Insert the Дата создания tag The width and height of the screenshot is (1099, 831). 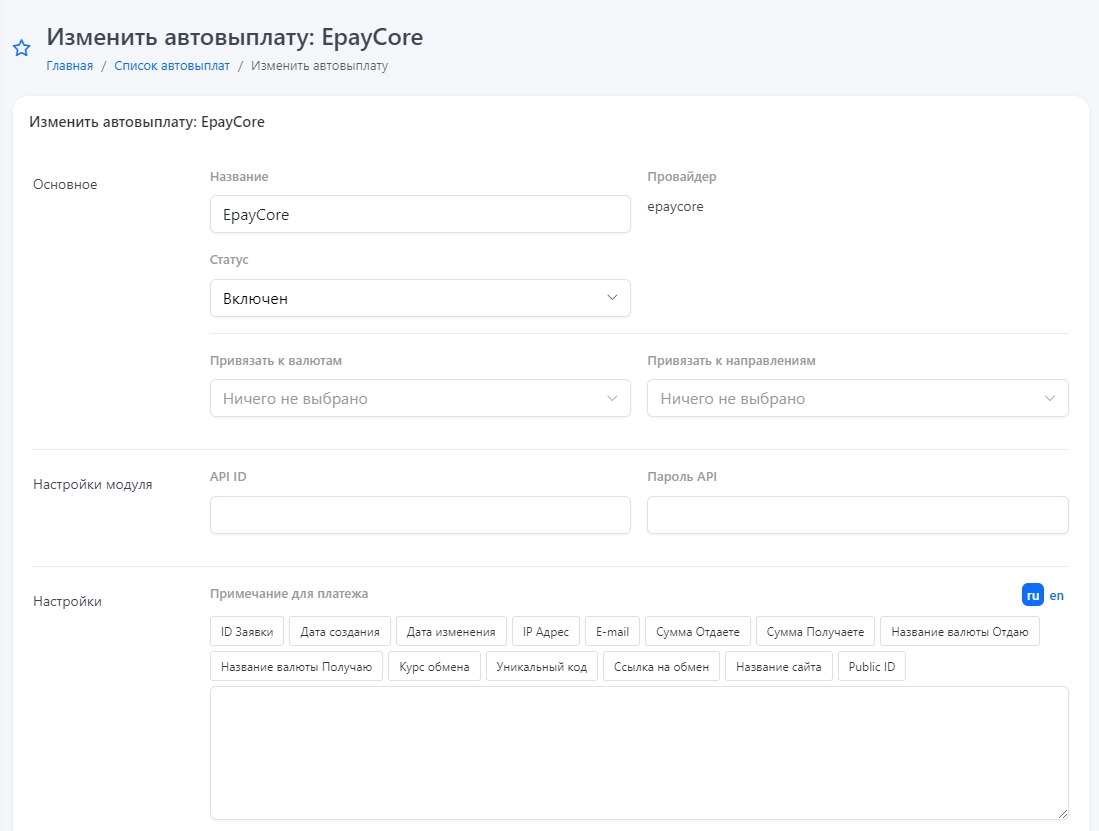340,631
